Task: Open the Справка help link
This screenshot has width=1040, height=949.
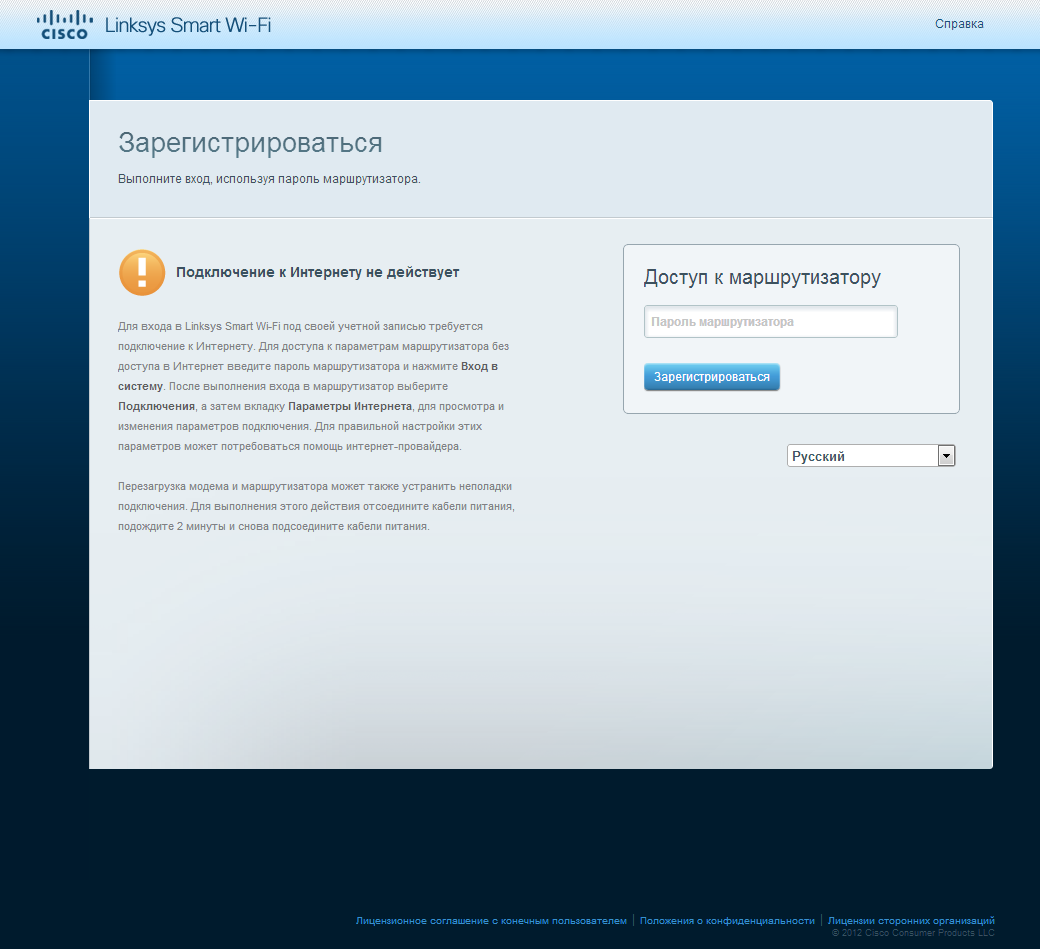Action: pyautogui.click(x=959, y=24)
